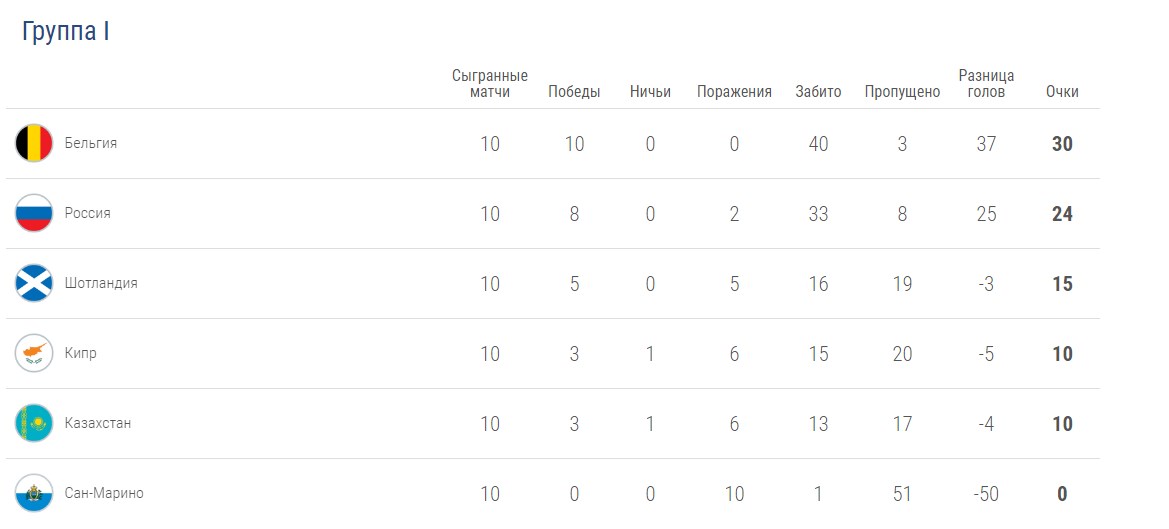Click the Belgium flag icon
1169x529 pixels.
(34, 143)
